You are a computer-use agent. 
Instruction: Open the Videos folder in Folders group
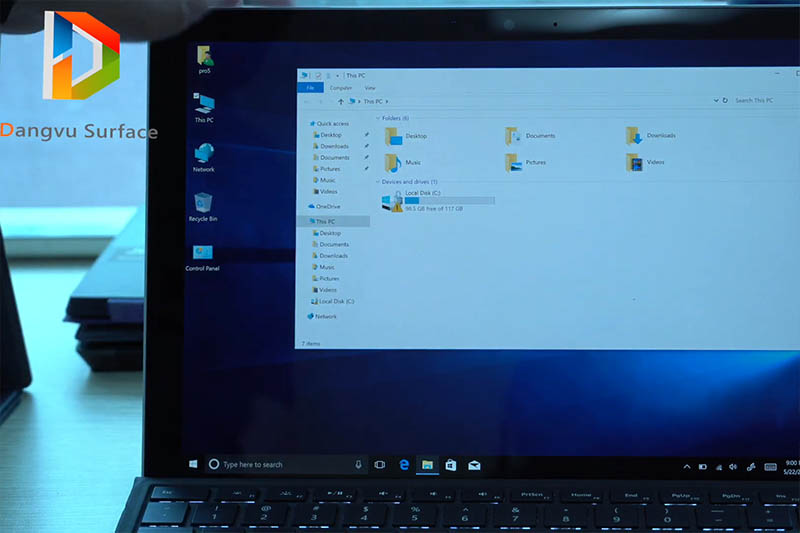[645, 162]
